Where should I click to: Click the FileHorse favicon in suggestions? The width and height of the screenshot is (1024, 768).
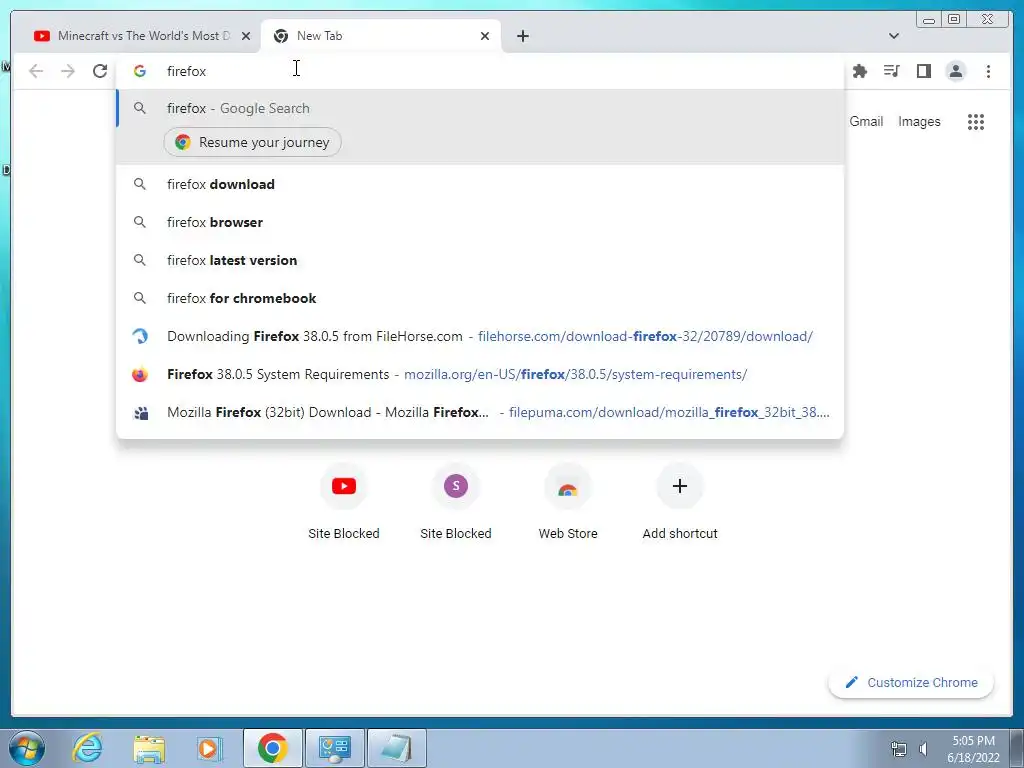click(x=140, y=336)
